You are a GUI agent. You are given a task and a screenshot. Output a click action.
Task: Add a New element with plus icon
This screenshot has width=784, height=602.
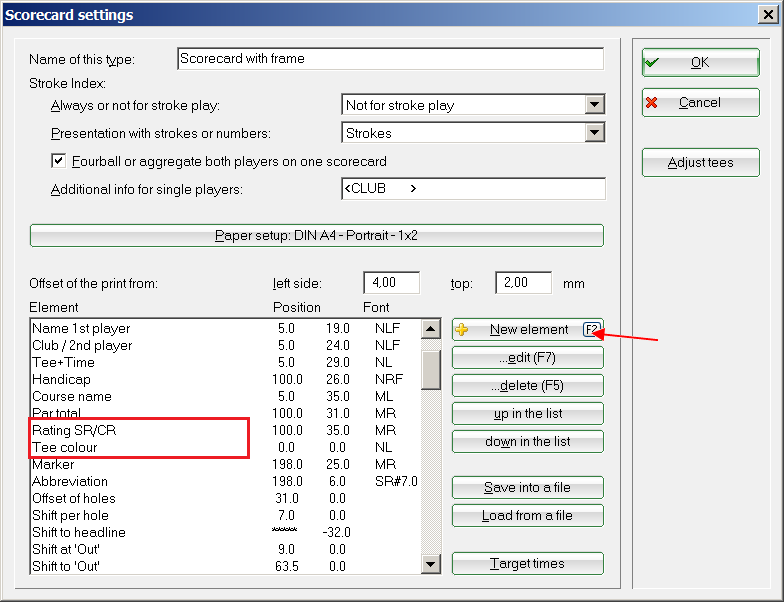tap(527, 330)
